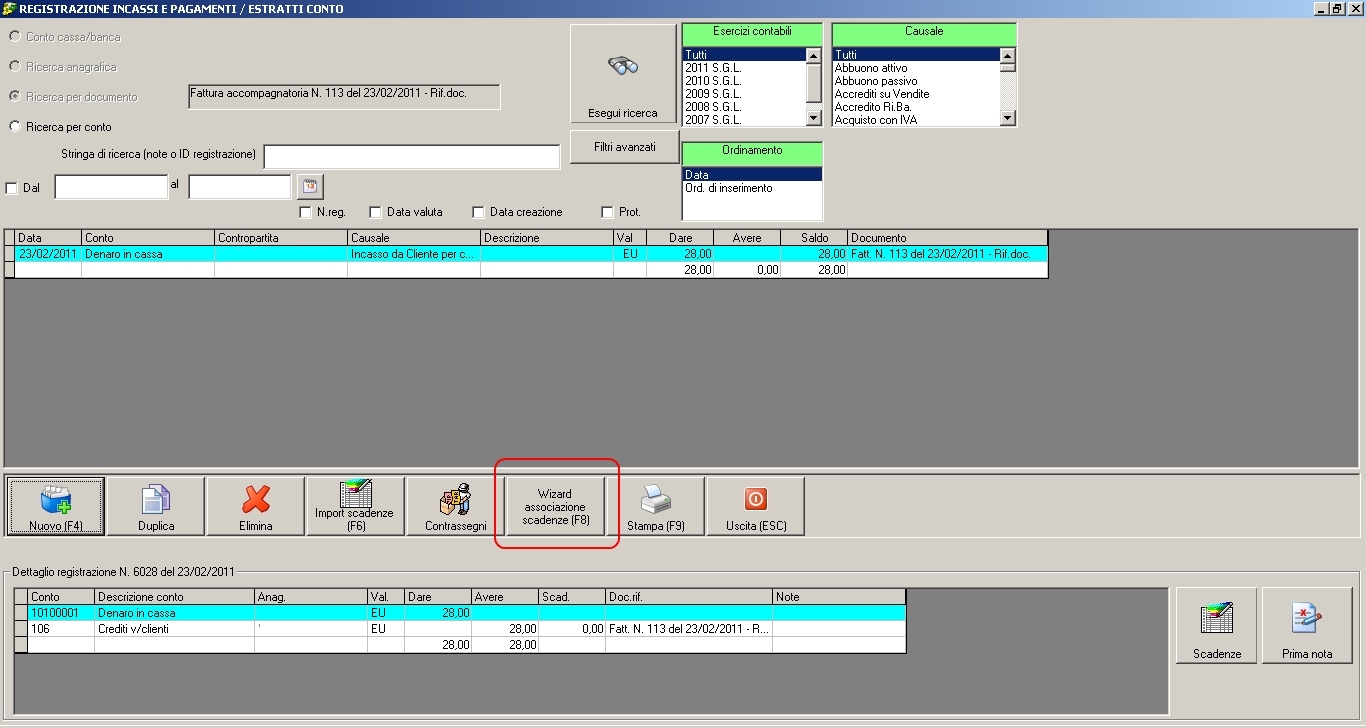
Task: Select Abbuono attivo causale
Action: 916,68
